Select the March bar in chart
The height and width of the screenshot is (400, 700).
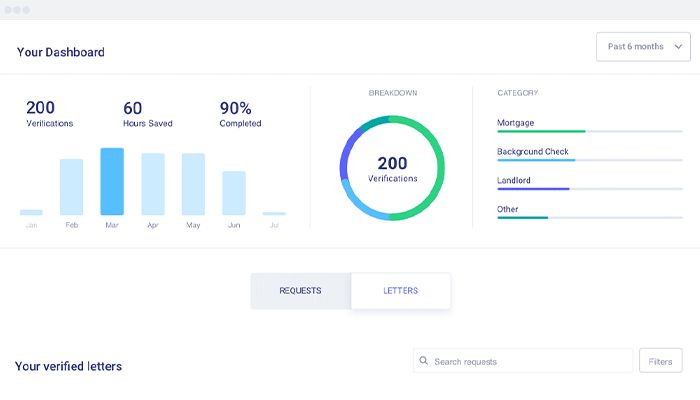click(112, 181)
